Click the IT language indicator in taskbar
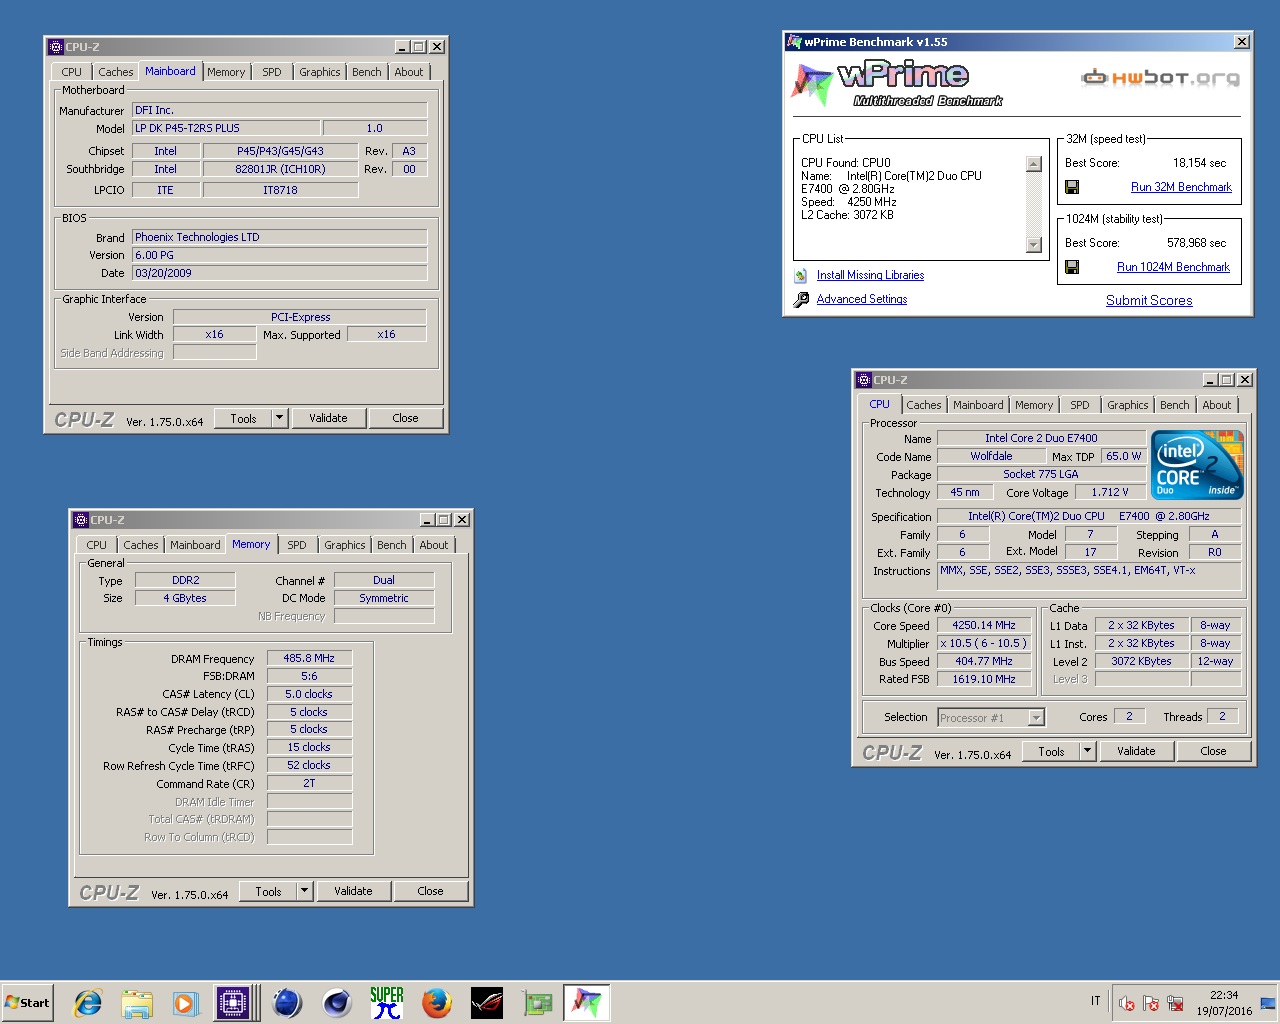This screenshot has height=1024, width=1280. [x=1096, y=1001]
